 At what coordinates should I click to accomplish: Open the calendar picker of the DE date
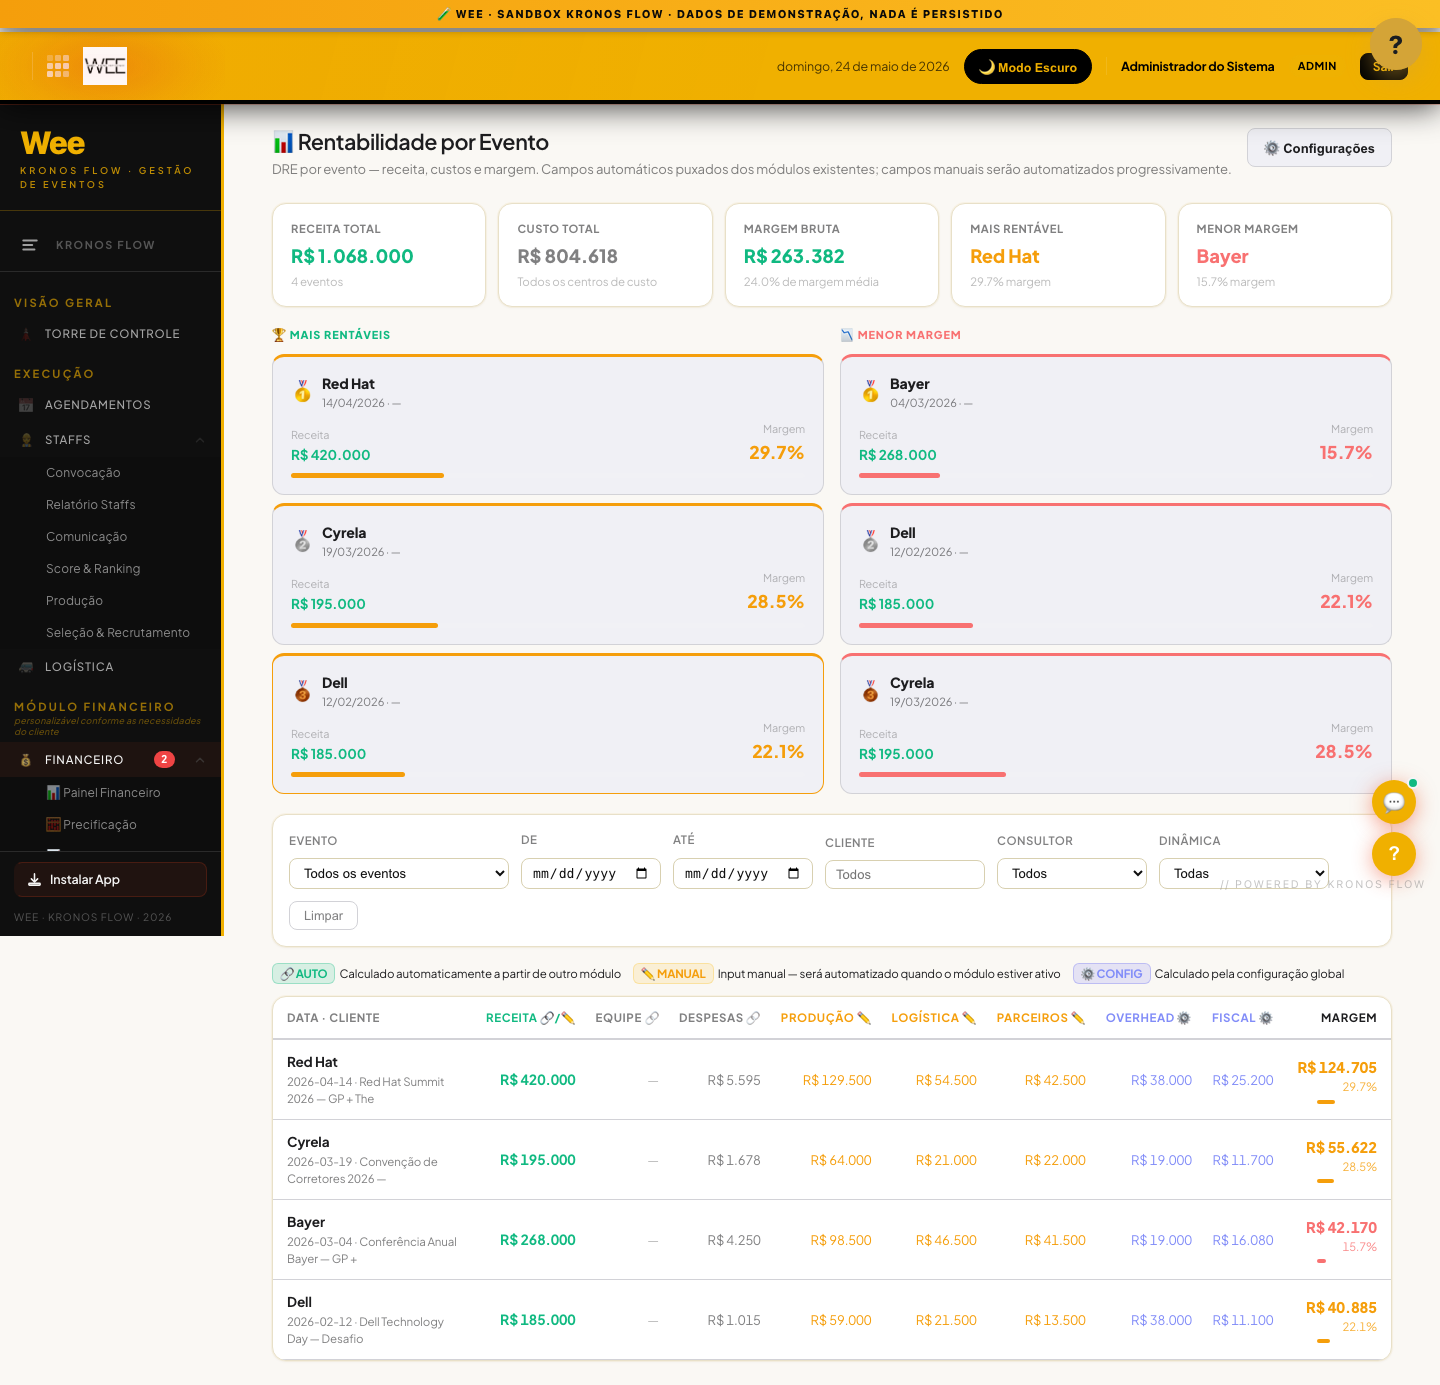642,873
